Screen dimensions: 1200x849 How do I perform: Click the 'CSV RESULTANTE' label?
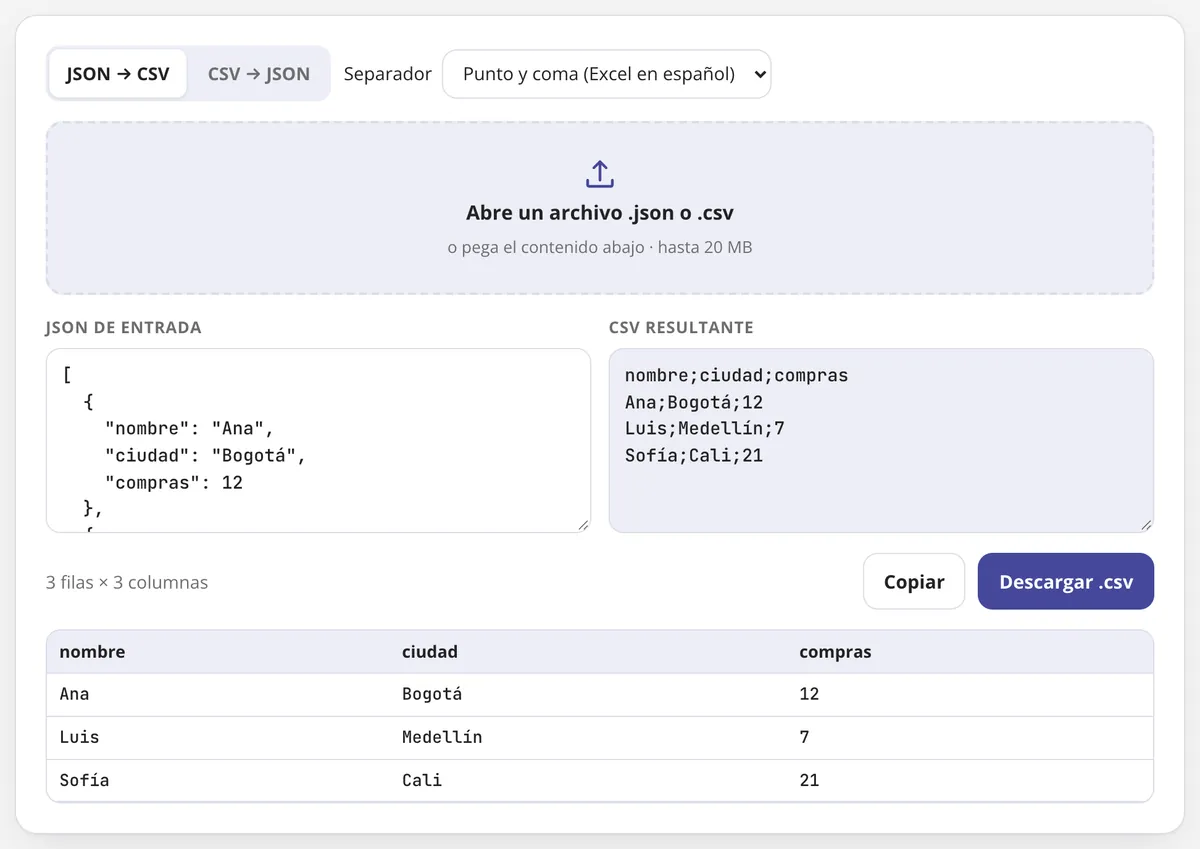tap(681, 328)
